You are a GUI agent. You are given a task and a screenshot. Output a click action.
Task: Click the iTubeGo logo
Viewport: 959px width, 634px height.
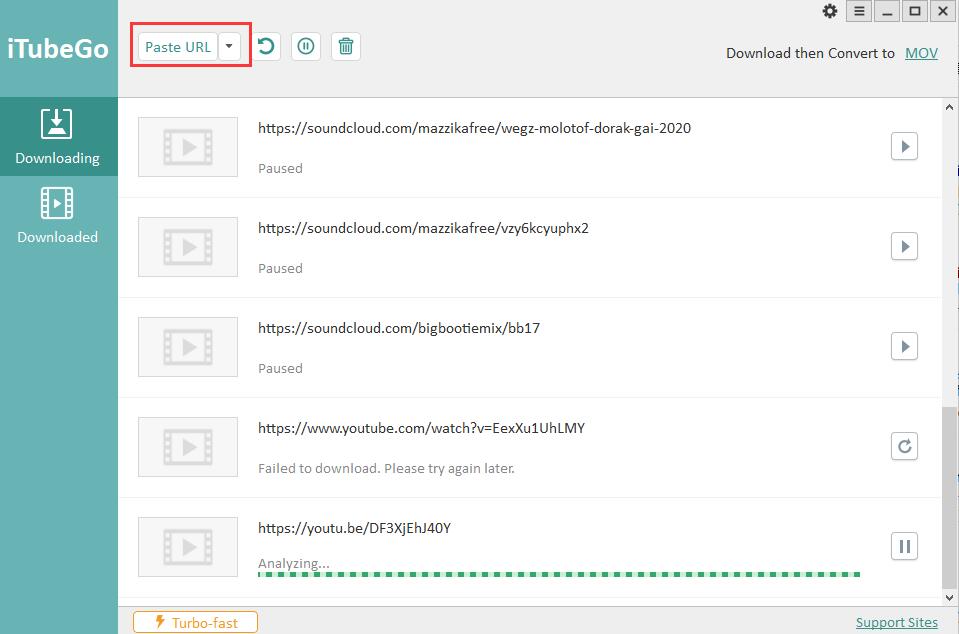58,48
